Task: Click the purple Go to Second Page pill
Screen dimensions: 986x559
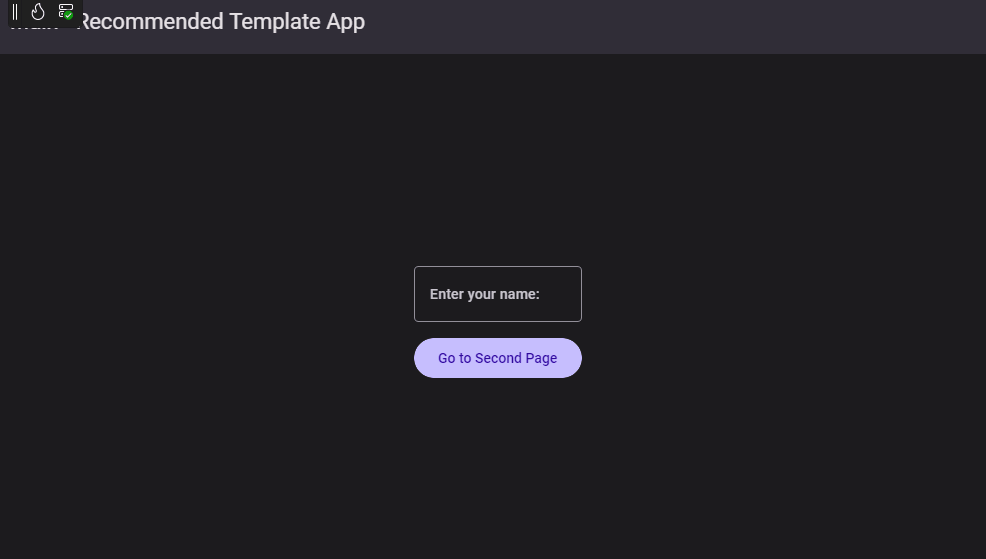Action: tap(497, 358)
